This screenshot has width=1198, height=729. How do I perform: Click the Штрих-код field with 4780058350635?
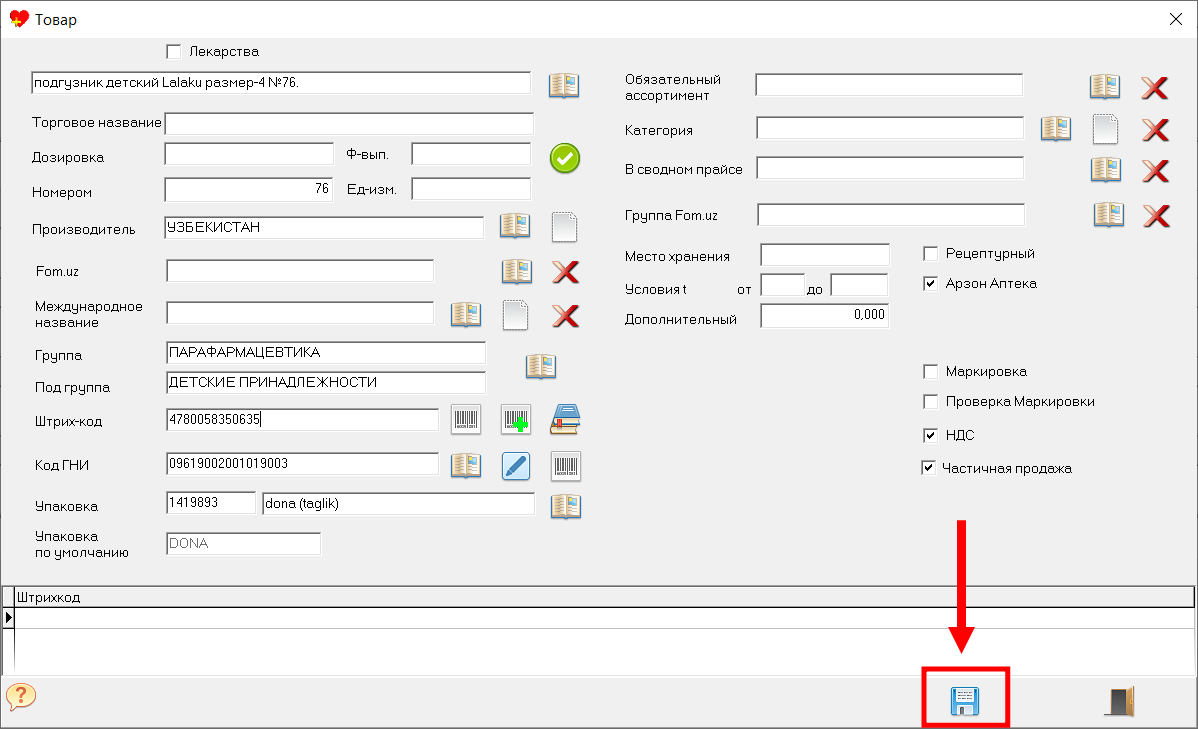tap(303, 420)
